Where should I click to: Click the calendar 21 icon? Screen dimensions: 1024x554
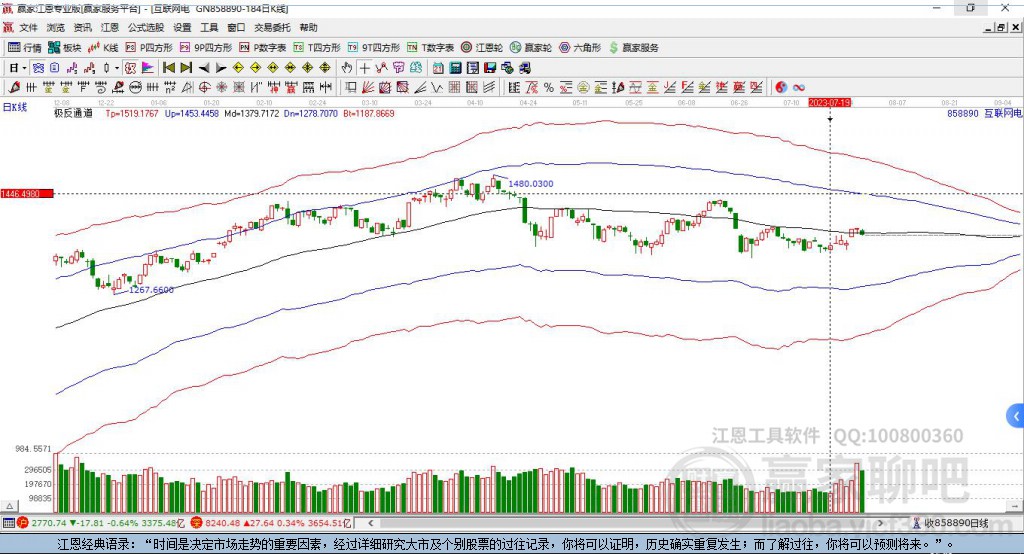tap(438, 68)
